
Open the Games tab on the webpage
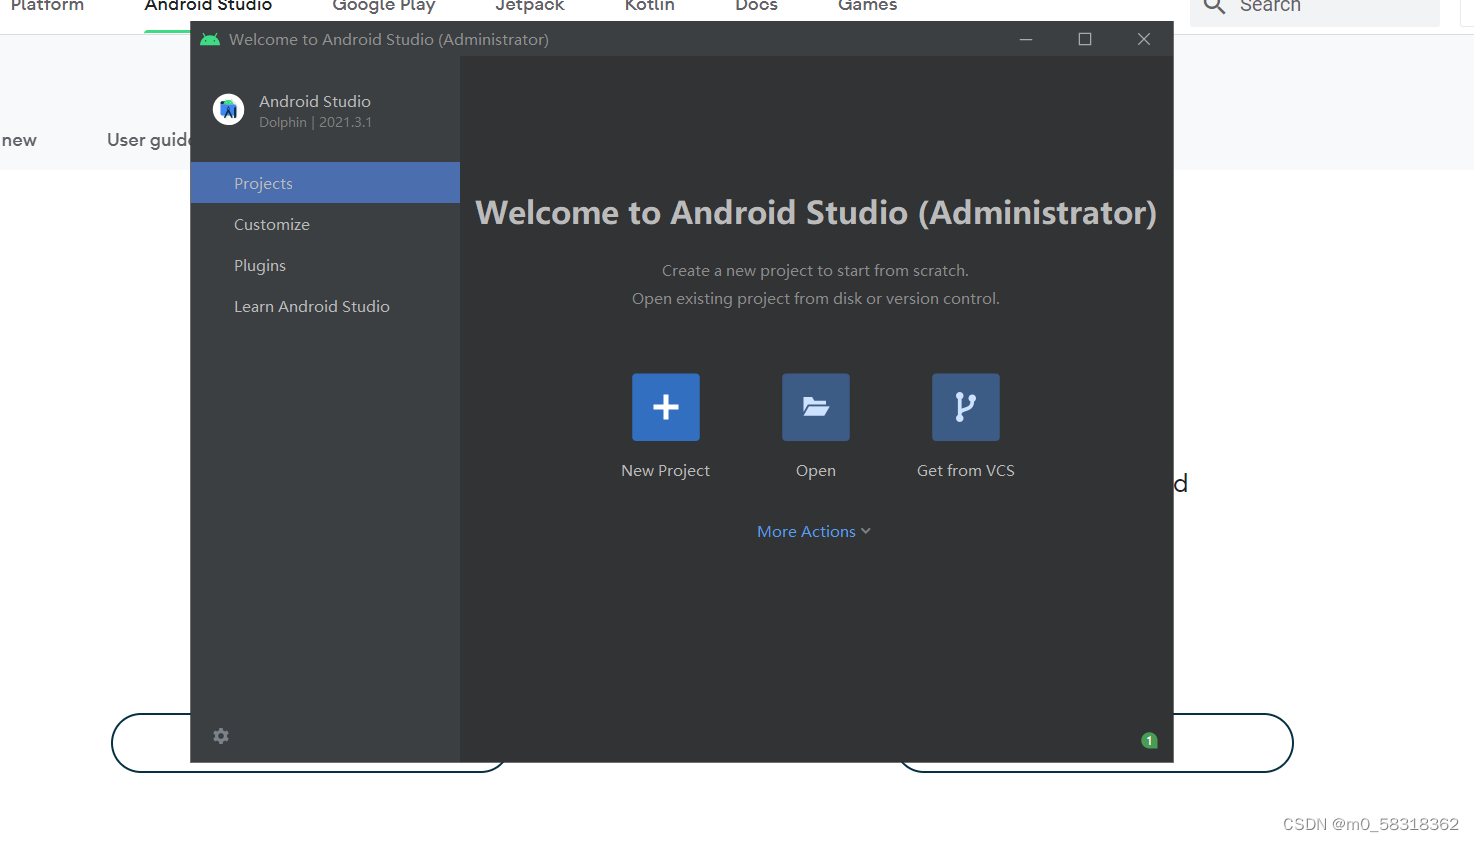[867, 6]
